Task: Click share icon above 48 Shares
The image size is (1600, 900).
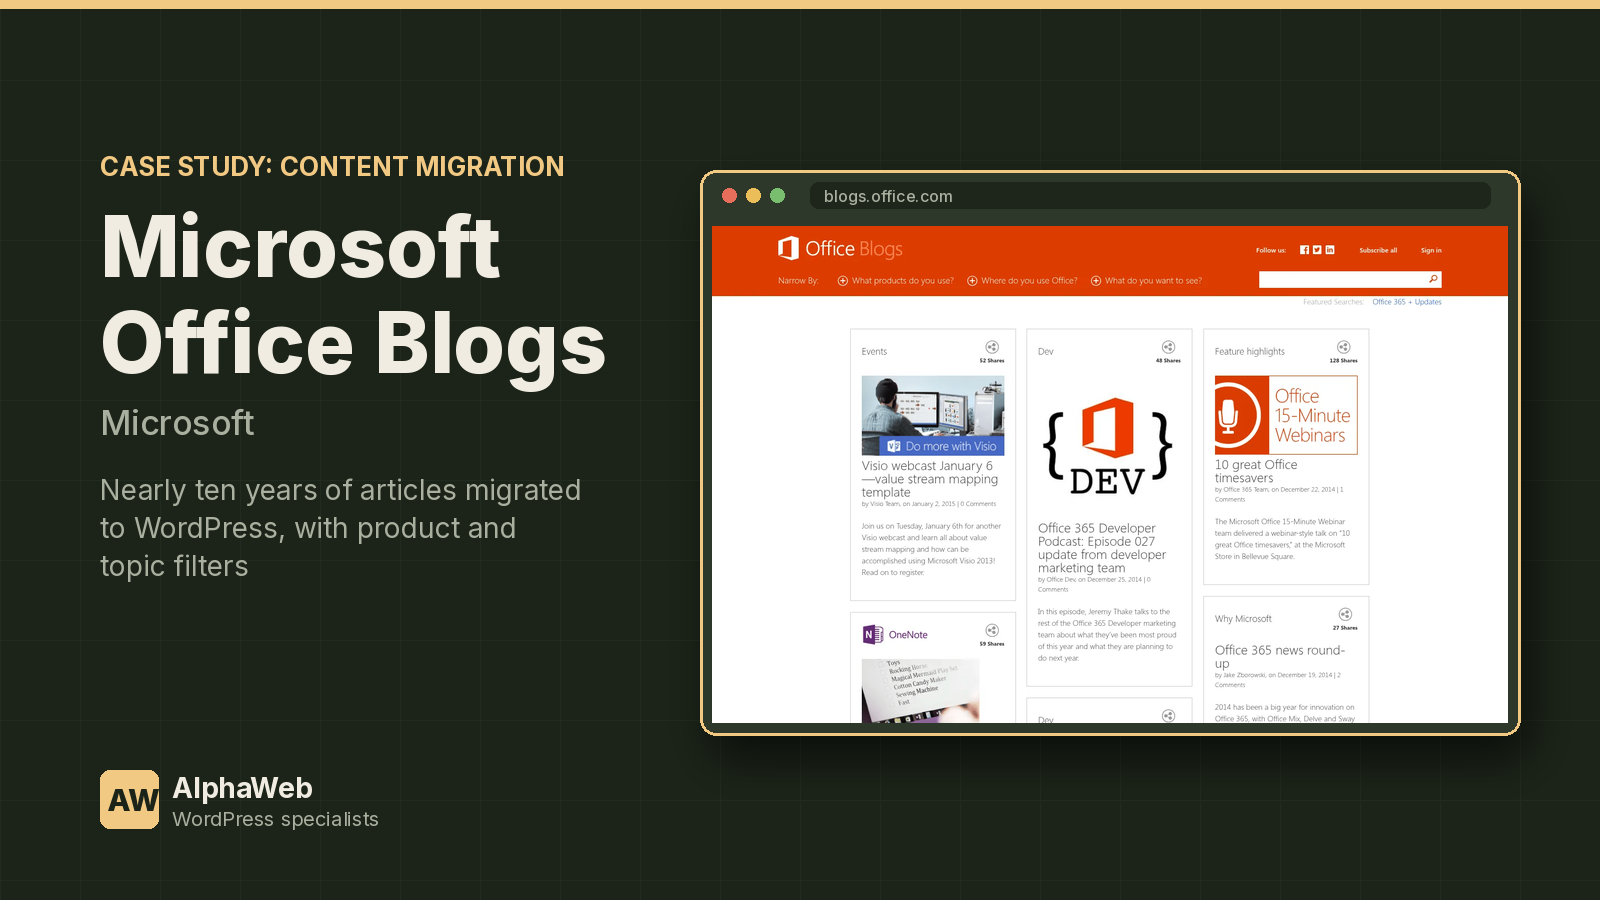Action: coord(1168,347)
